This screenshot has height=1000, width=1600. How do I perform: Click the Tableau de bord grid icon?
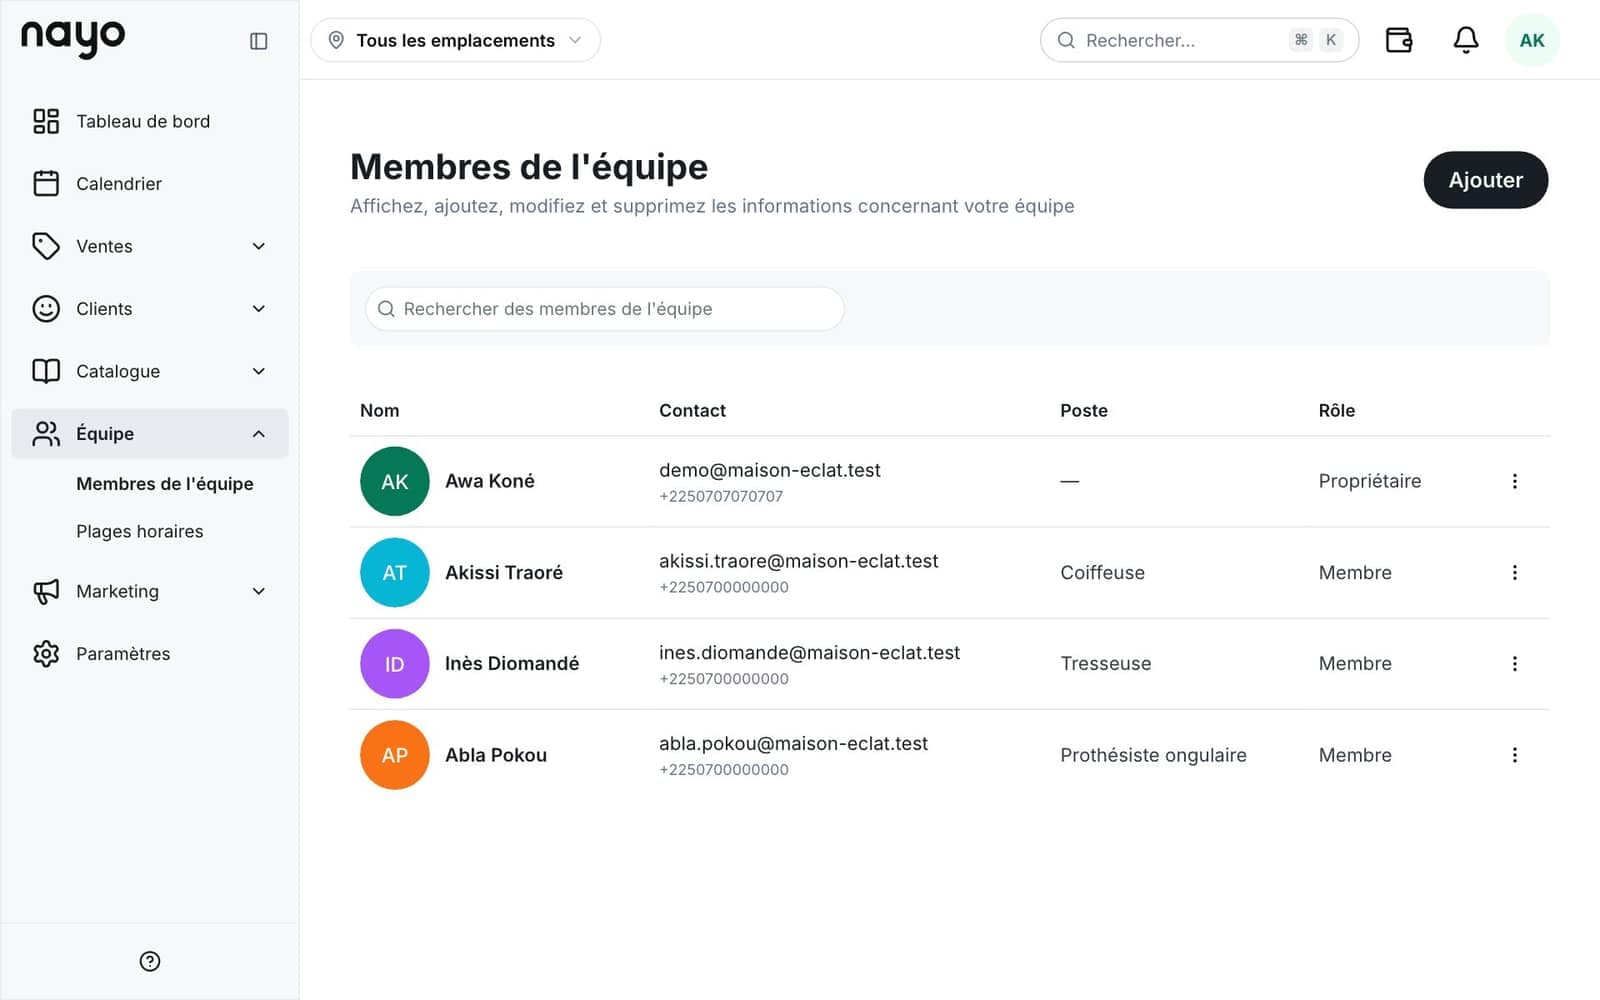click(x=46, y=121)
